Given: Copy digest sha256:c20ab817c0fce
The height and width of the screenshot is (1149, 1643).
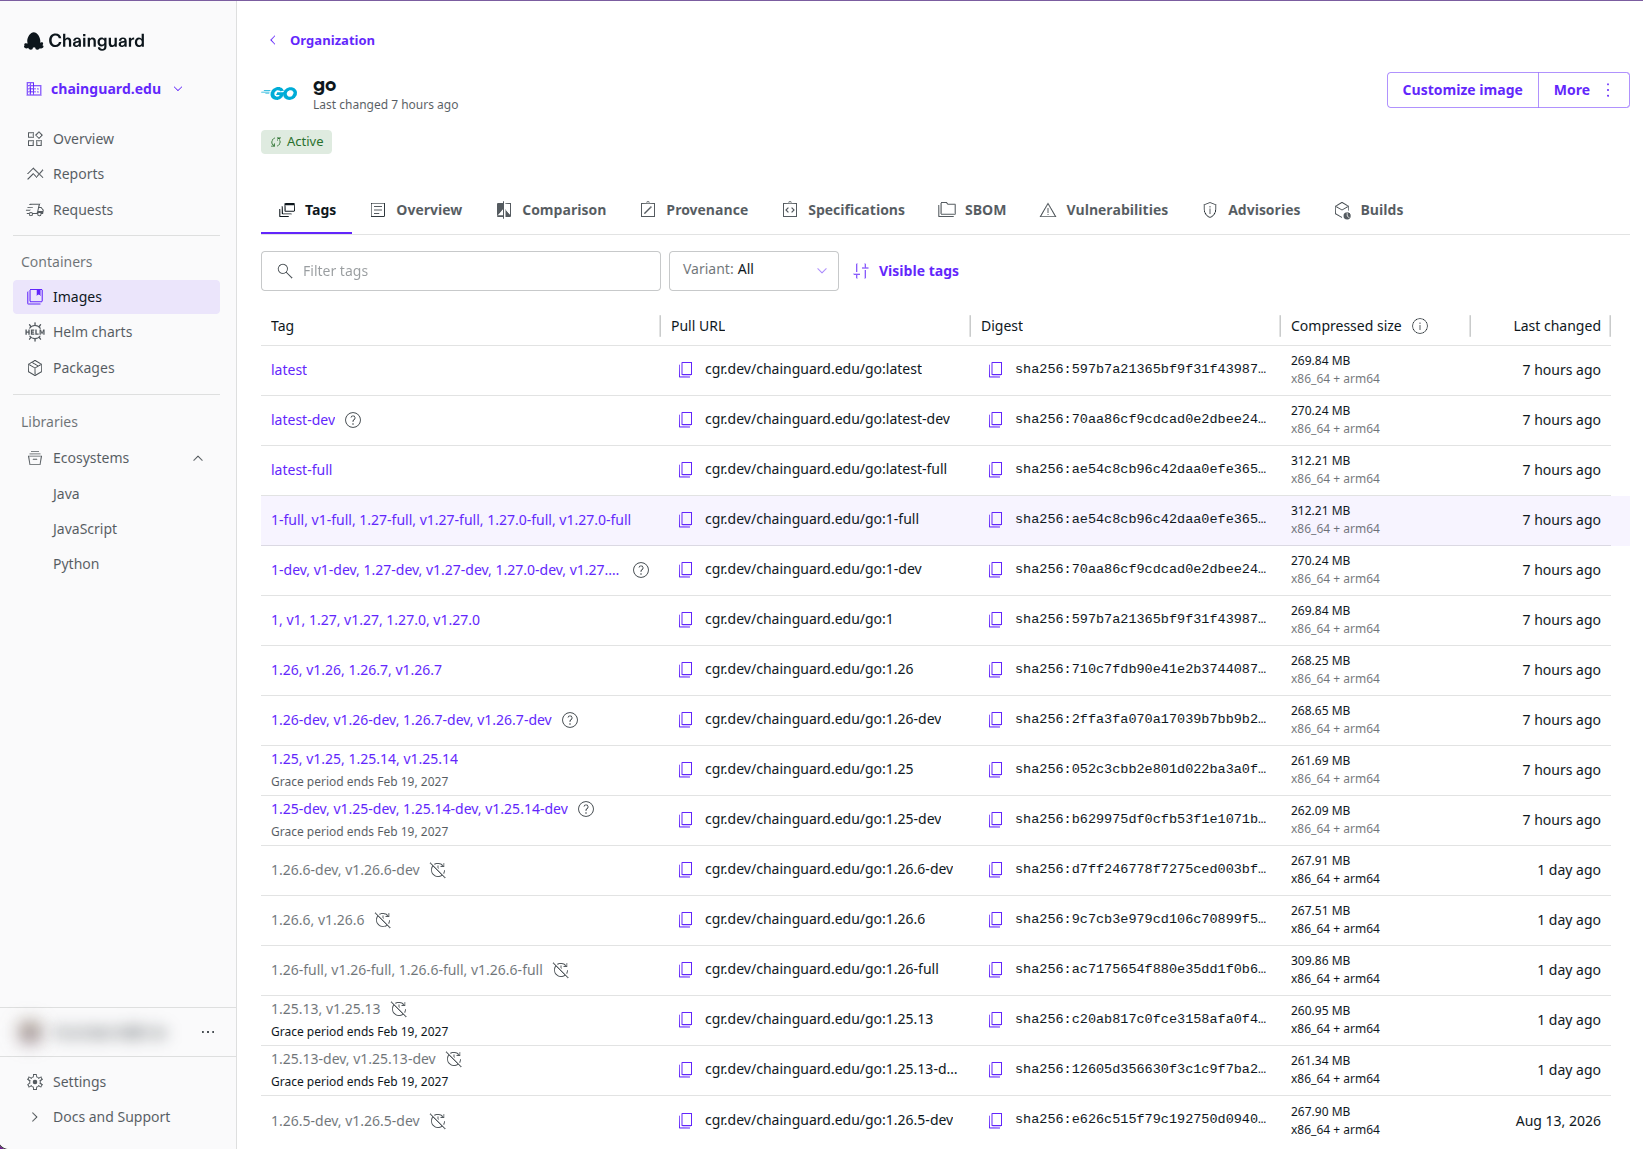Looking at the screenshot, I should tap(995, 1020).
